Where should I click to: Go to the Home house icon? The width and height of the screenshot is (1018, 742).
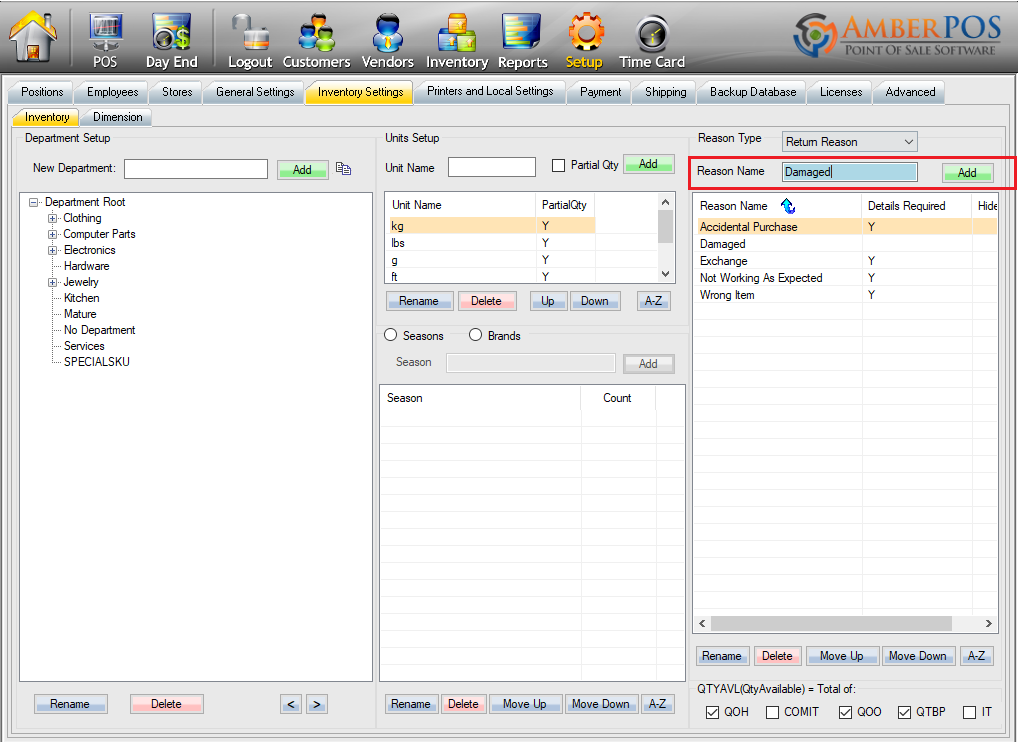pos(32,37)
